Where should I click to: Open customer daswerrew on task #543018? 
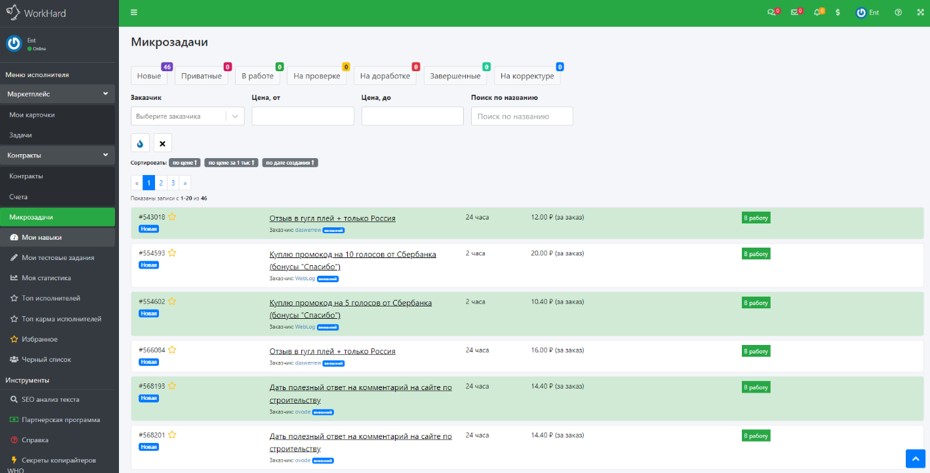pyautogui.click(x=308, y=230)
